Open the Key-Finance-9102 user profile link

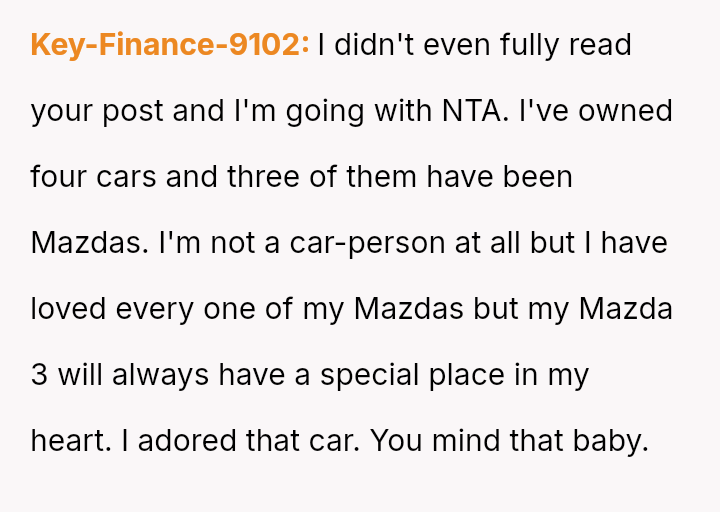(x=168, y=45)
